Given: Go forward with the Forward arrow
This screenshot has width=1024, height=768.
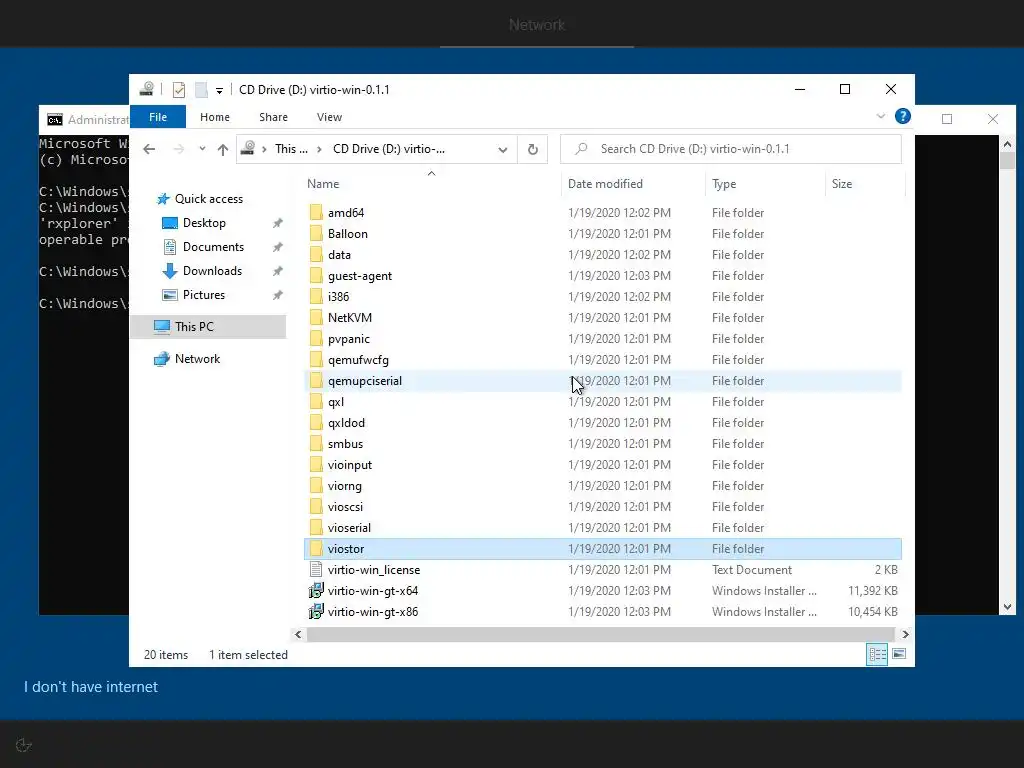Looking at the screenshot, I should [178, 149].
